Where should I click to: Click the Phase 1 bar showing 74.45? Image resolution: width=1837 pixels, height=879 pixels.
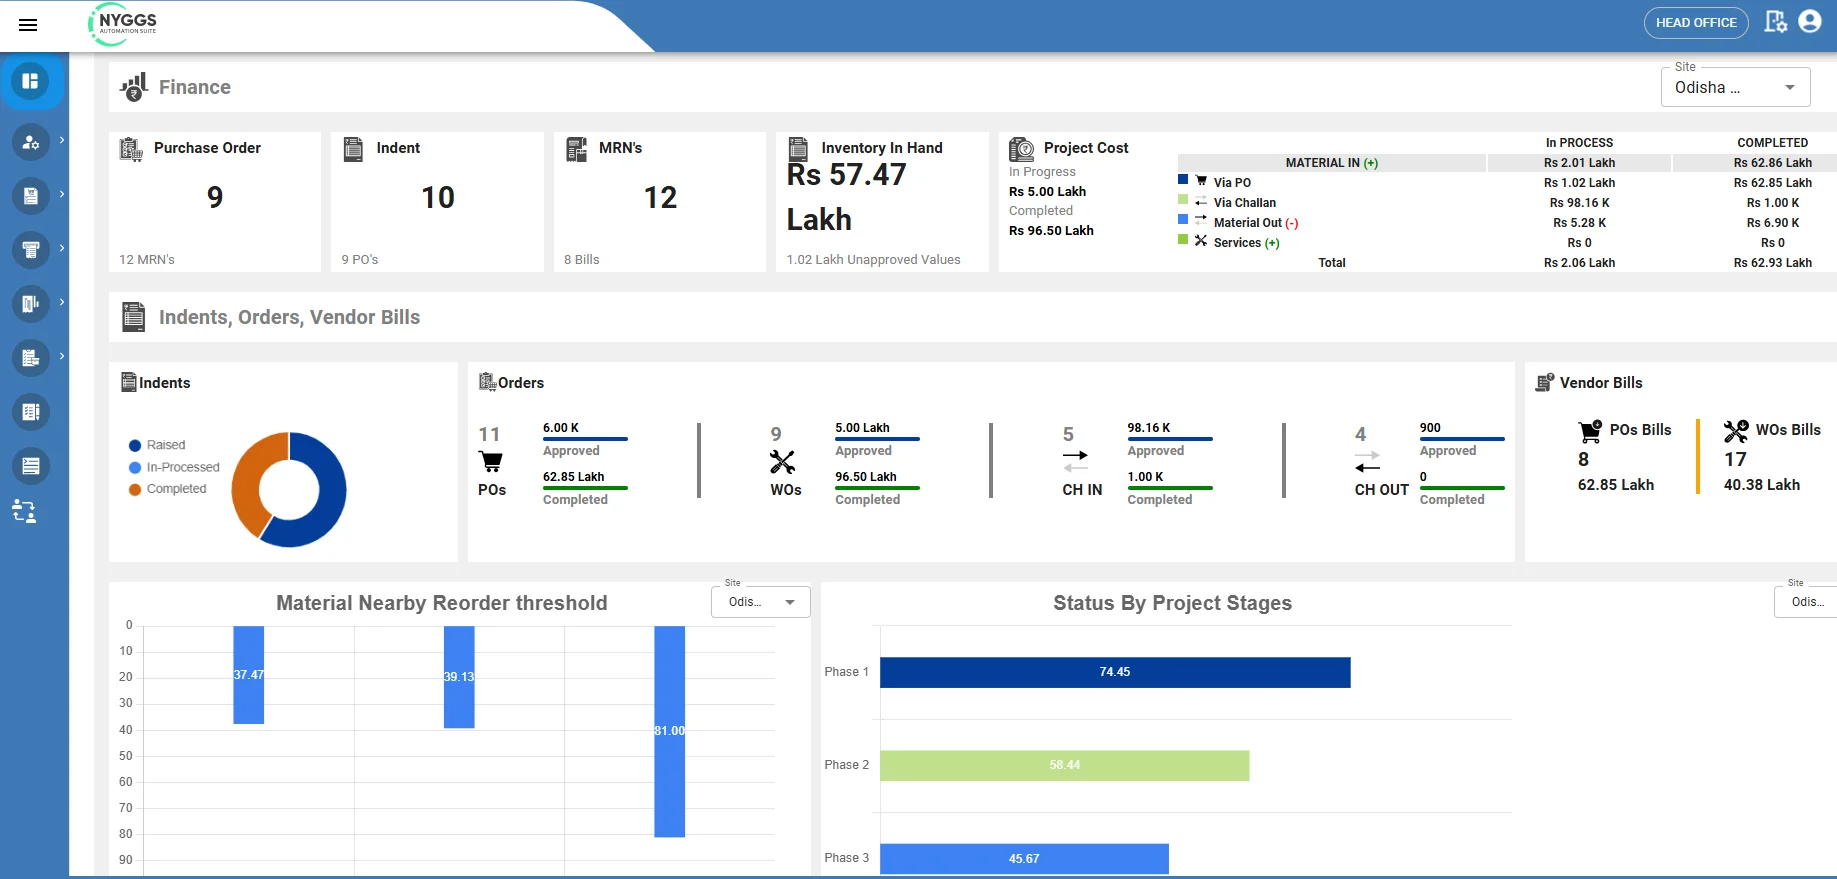click(1115, 672)
